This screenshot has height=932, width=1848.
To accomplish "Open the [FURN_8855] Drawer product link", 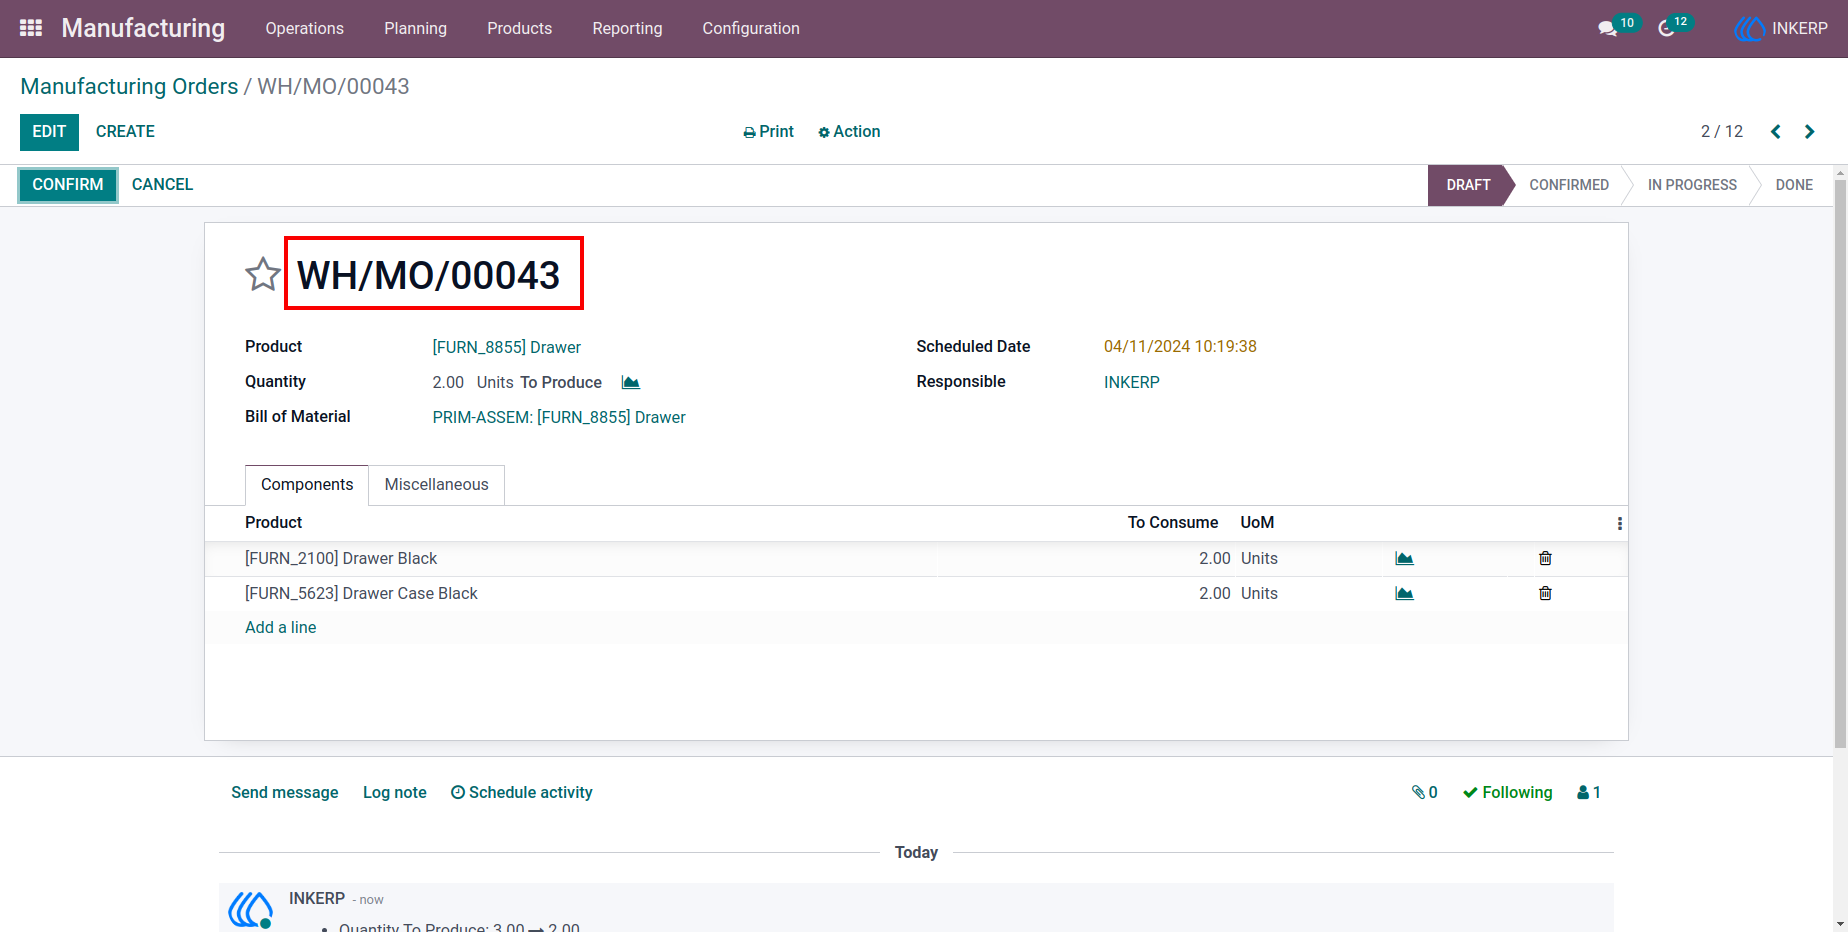I will pos(506,347).
